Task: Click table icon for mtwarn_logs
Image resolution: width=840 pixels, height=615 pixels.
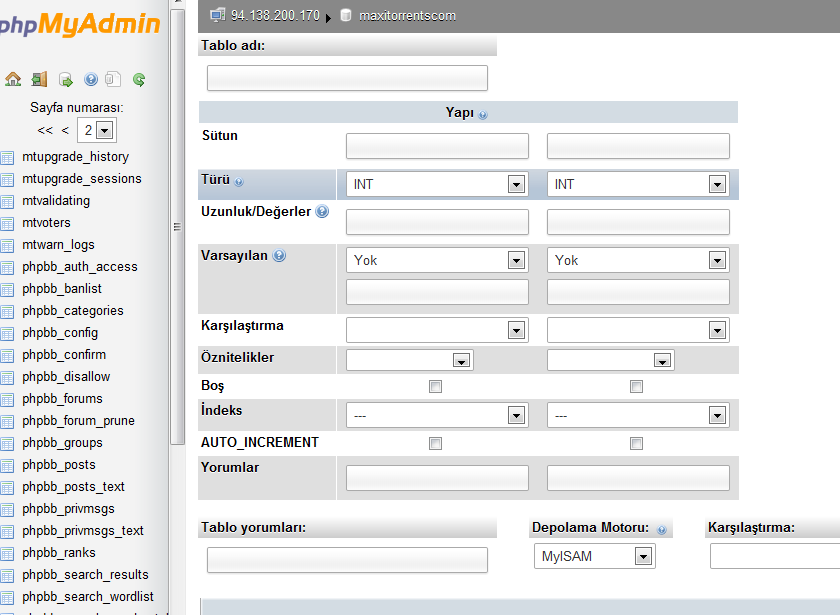Action: tap(7, 245)
